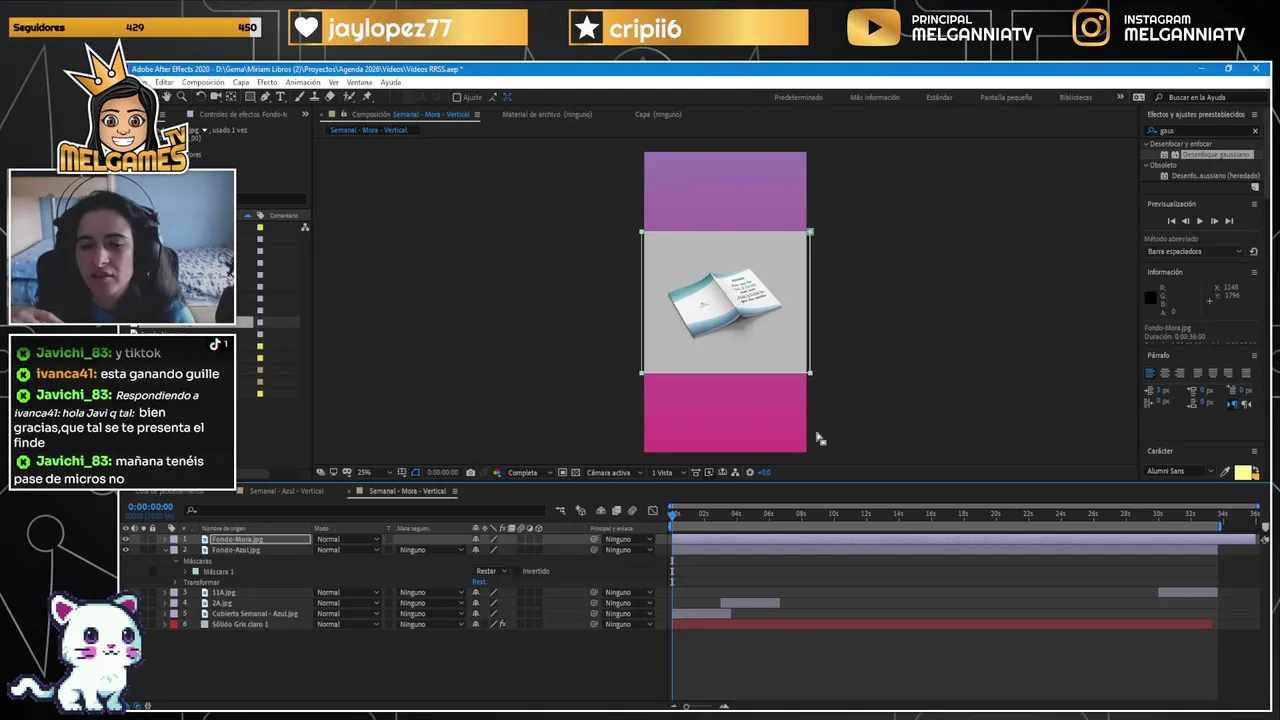
Task: Switch to the Predeterminado workspace
Action: tap(798, 97)
